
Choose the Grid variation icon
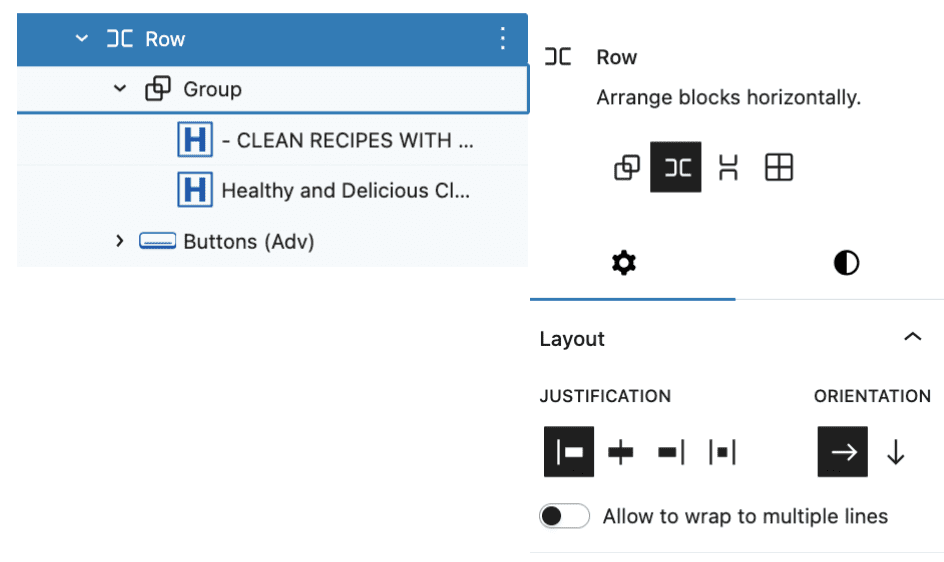778,167
